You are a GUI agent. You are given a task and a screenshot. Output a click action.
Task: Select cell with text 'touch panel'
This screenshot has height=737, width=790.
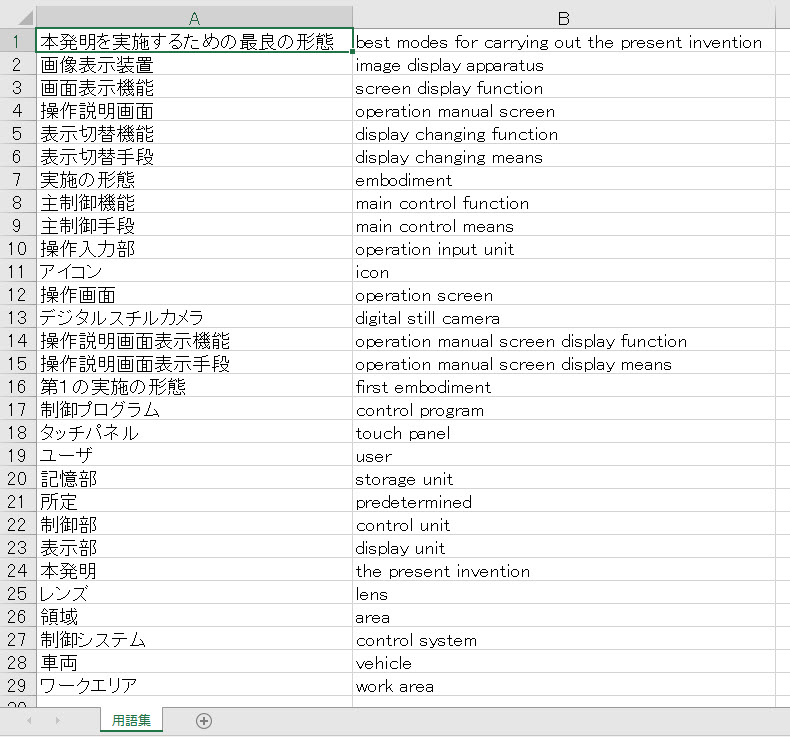point(563,433)
